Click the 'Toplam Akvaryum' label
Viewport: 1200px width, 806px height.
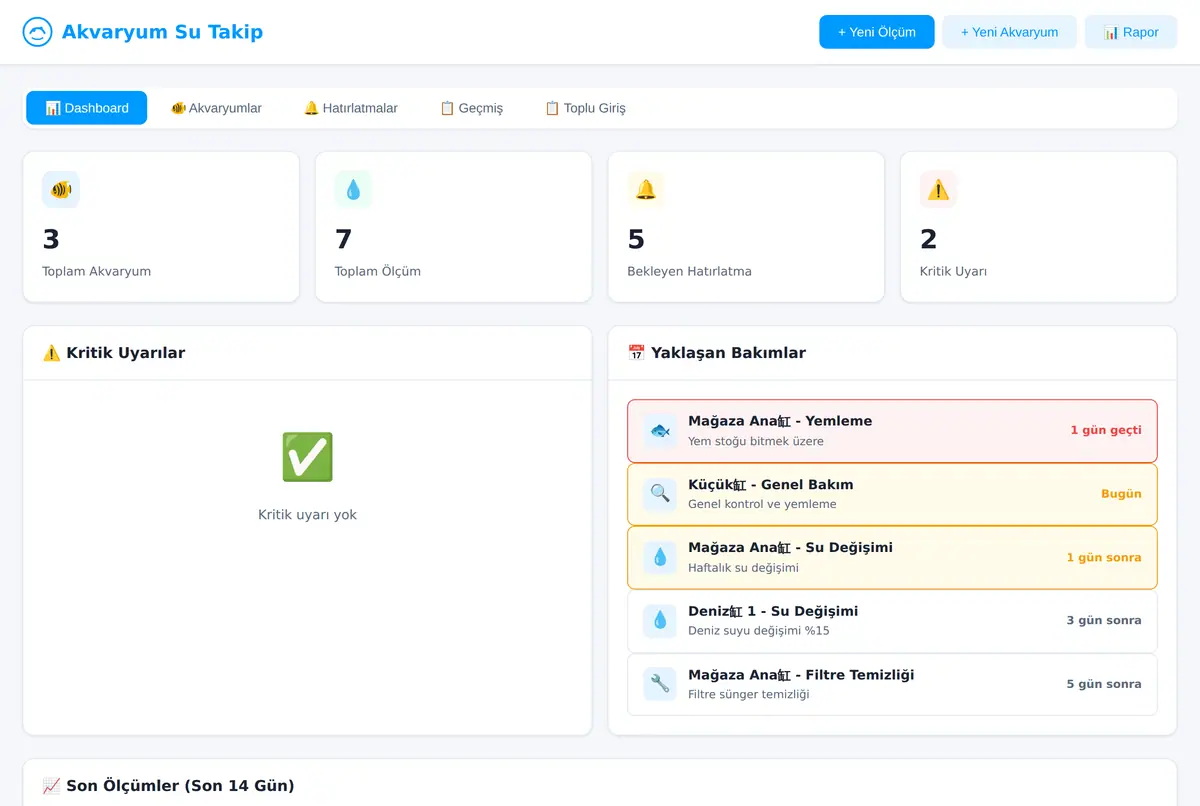(x=97, y=271)
